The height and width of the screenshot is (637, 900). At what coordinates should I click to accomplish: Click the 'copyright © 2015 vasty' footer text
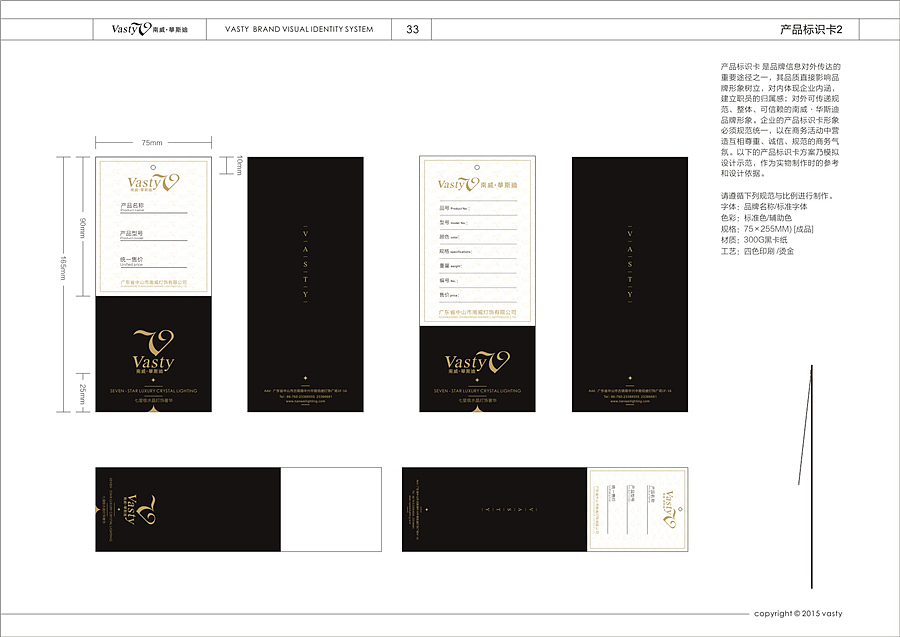coord(798,613)
